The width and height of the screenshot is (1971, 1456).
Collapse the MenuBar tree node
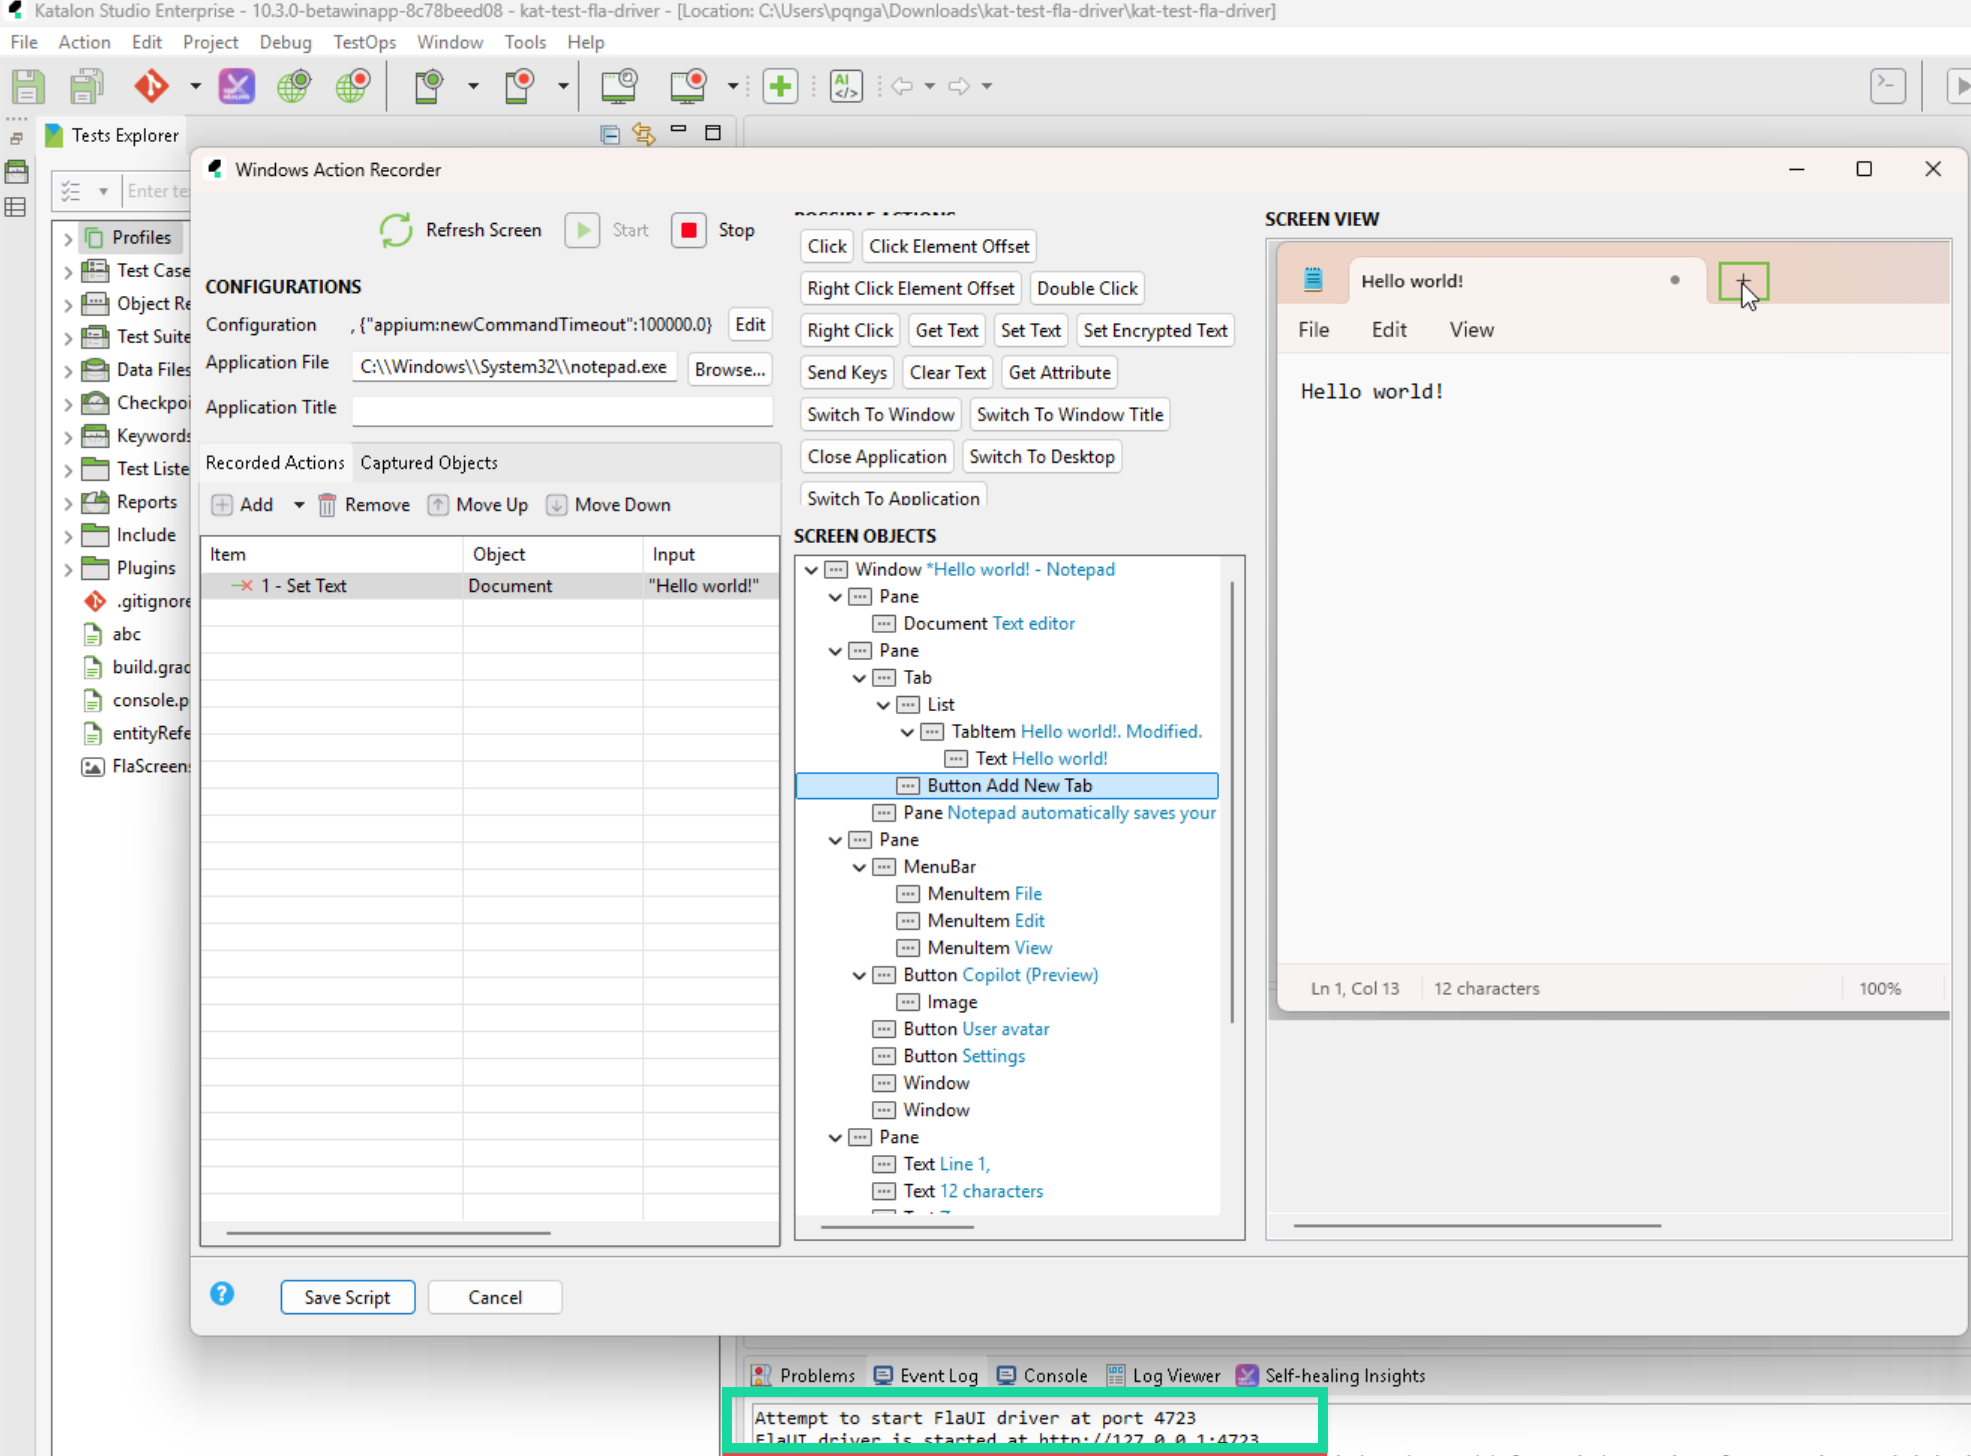click(860, 867)
